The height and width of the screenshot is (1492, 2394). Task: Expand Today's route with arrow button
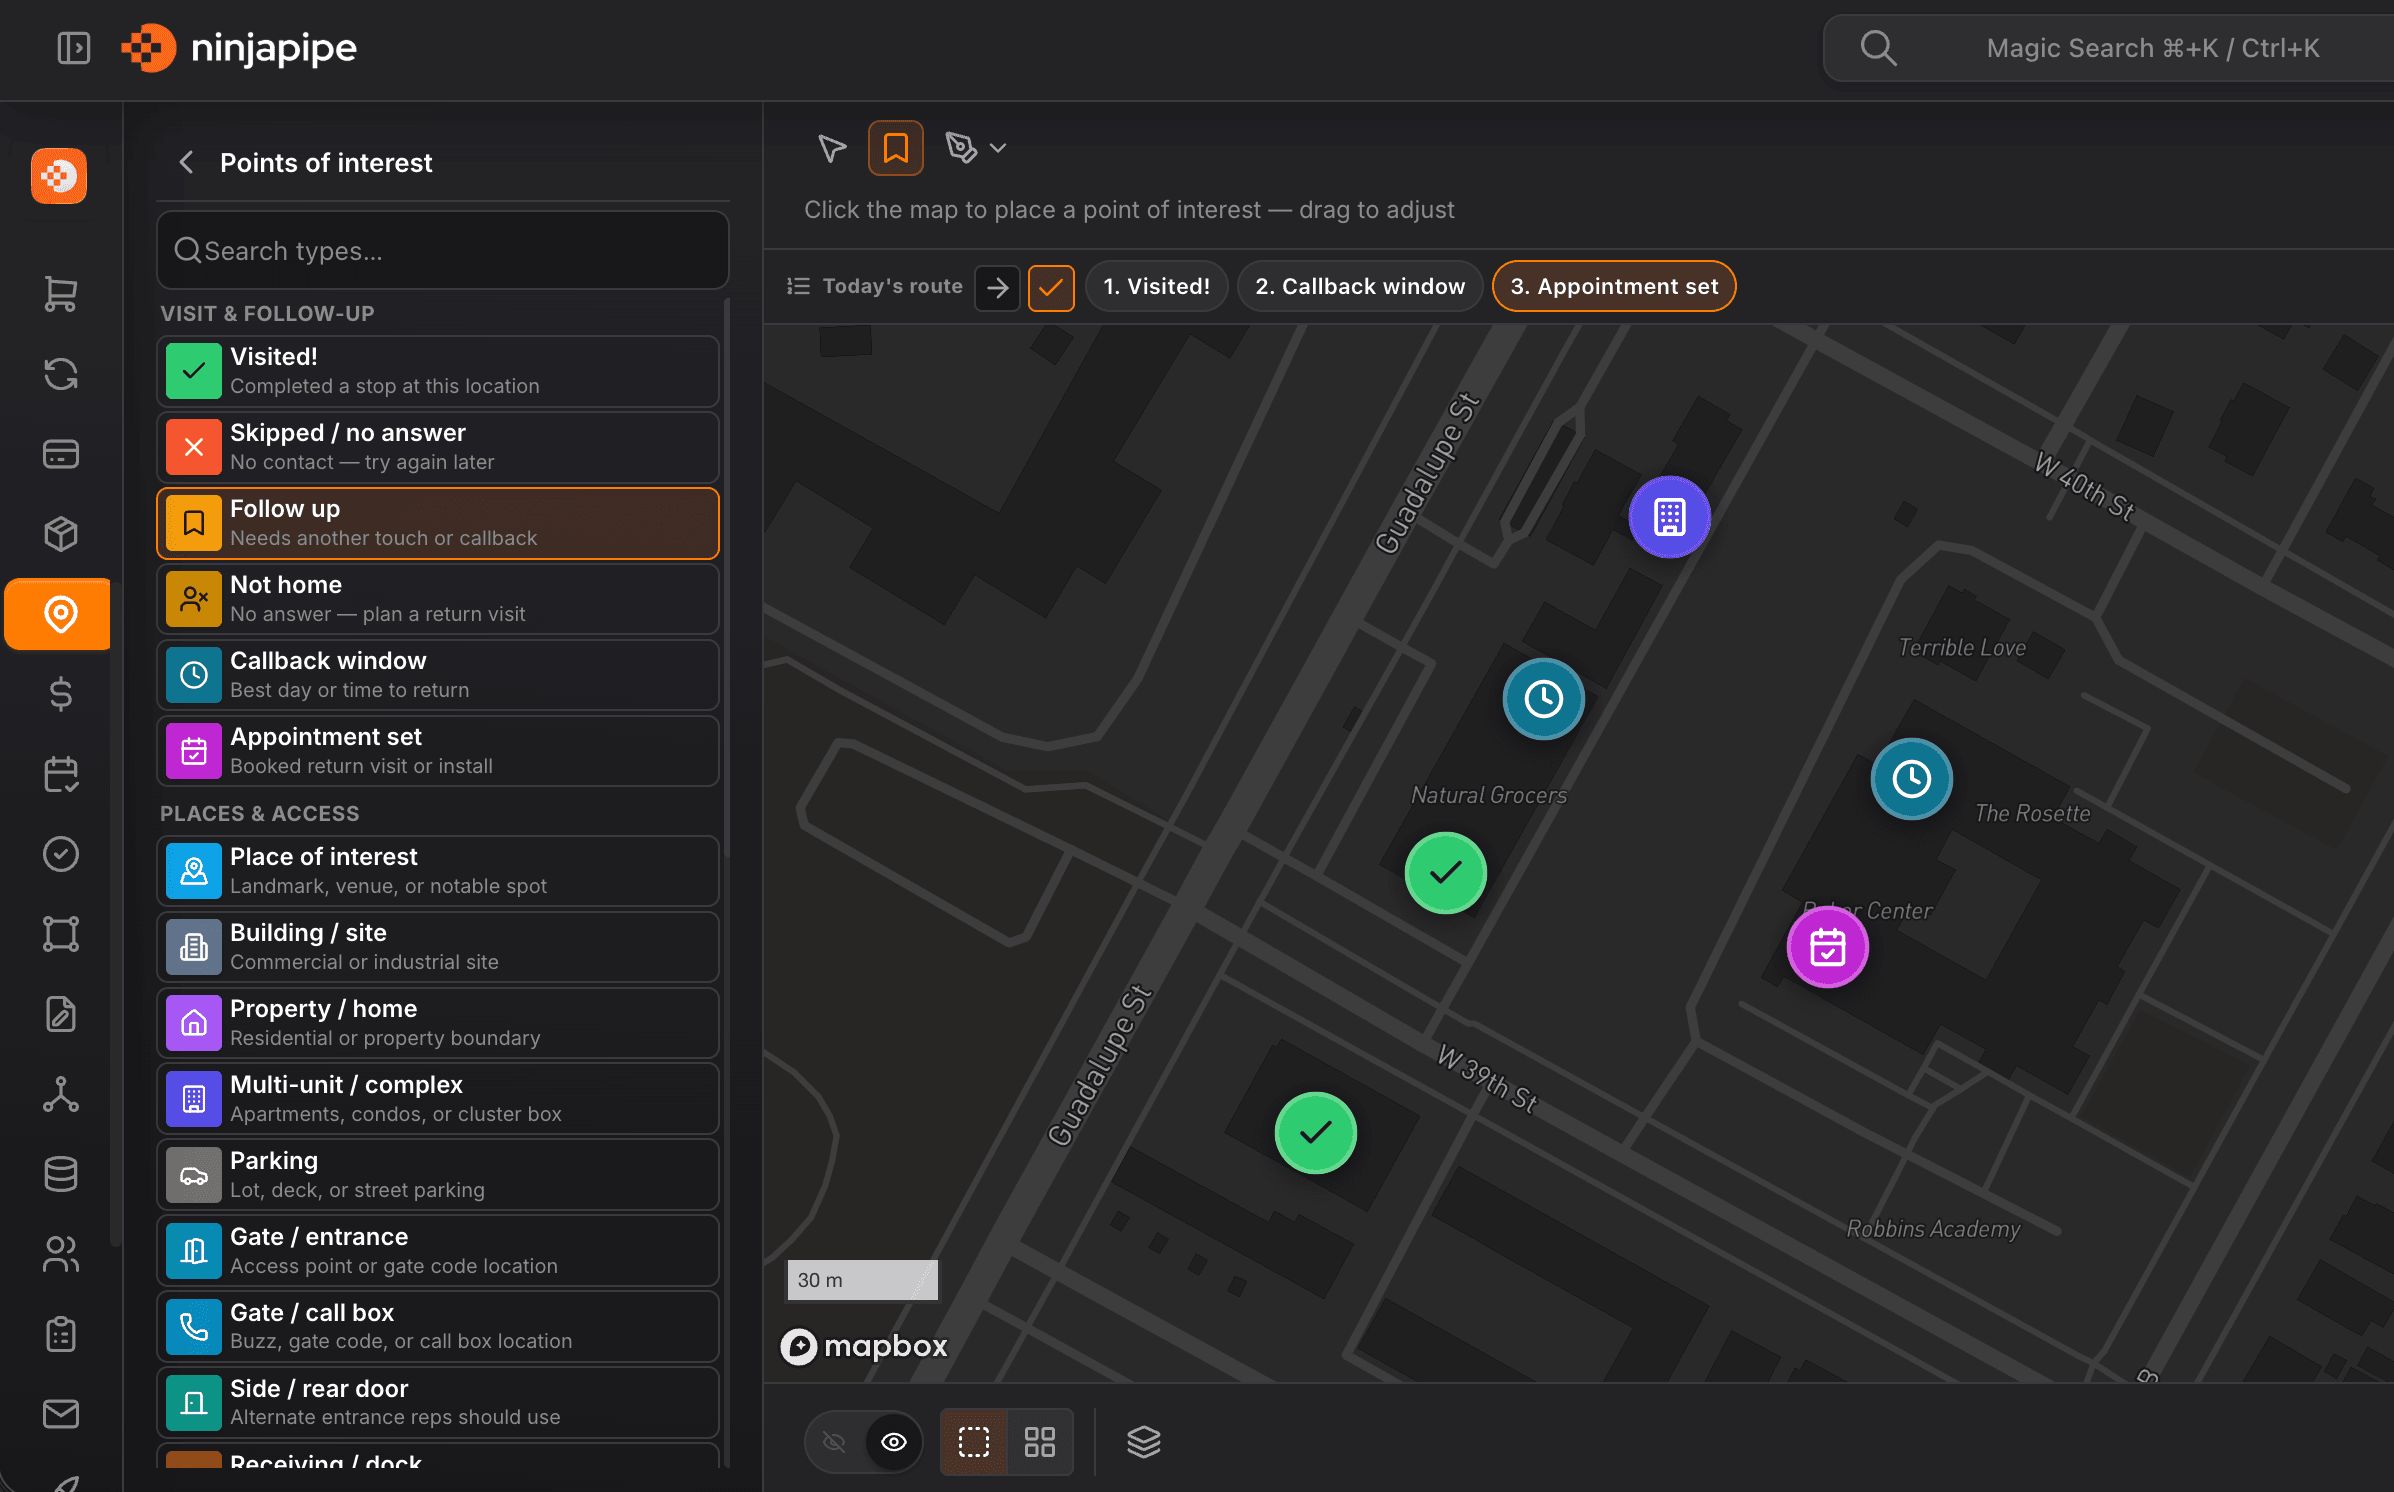pyautogui.click(x=997, y=287)
